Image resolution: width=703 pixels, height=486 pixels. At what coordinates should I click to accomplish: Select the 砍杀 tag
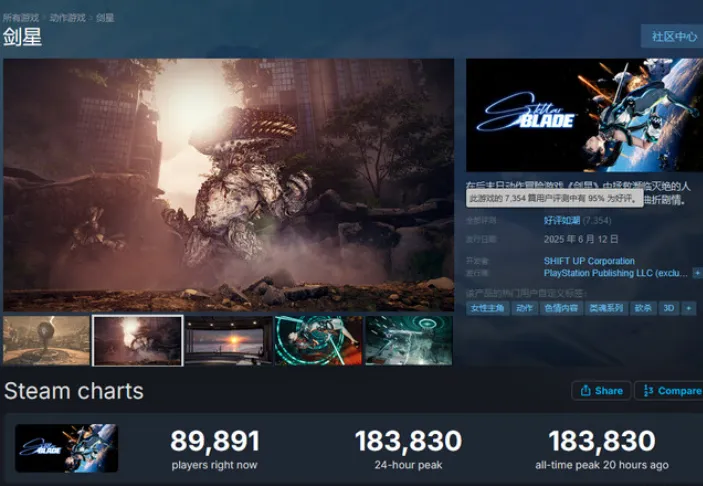(x=643, y=308)
